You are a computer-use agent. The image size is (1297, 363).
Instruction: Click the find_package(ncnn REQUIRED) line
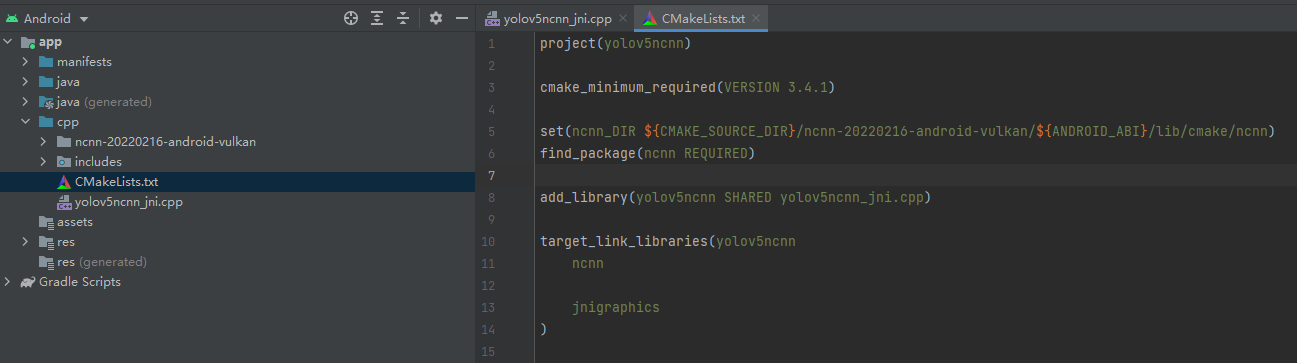pos(647,154)
